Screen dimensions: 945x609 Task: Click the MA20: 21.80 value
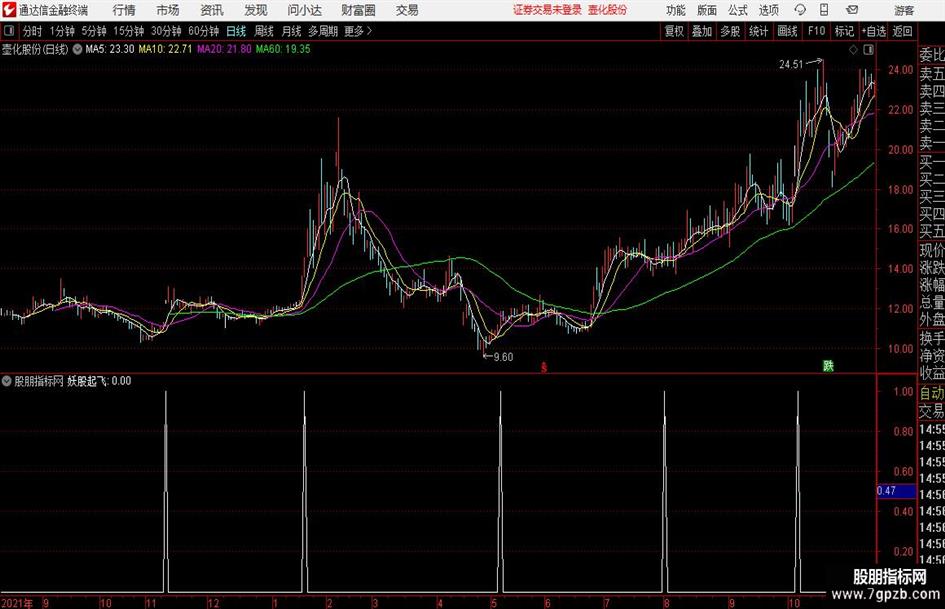click(224, 49)
